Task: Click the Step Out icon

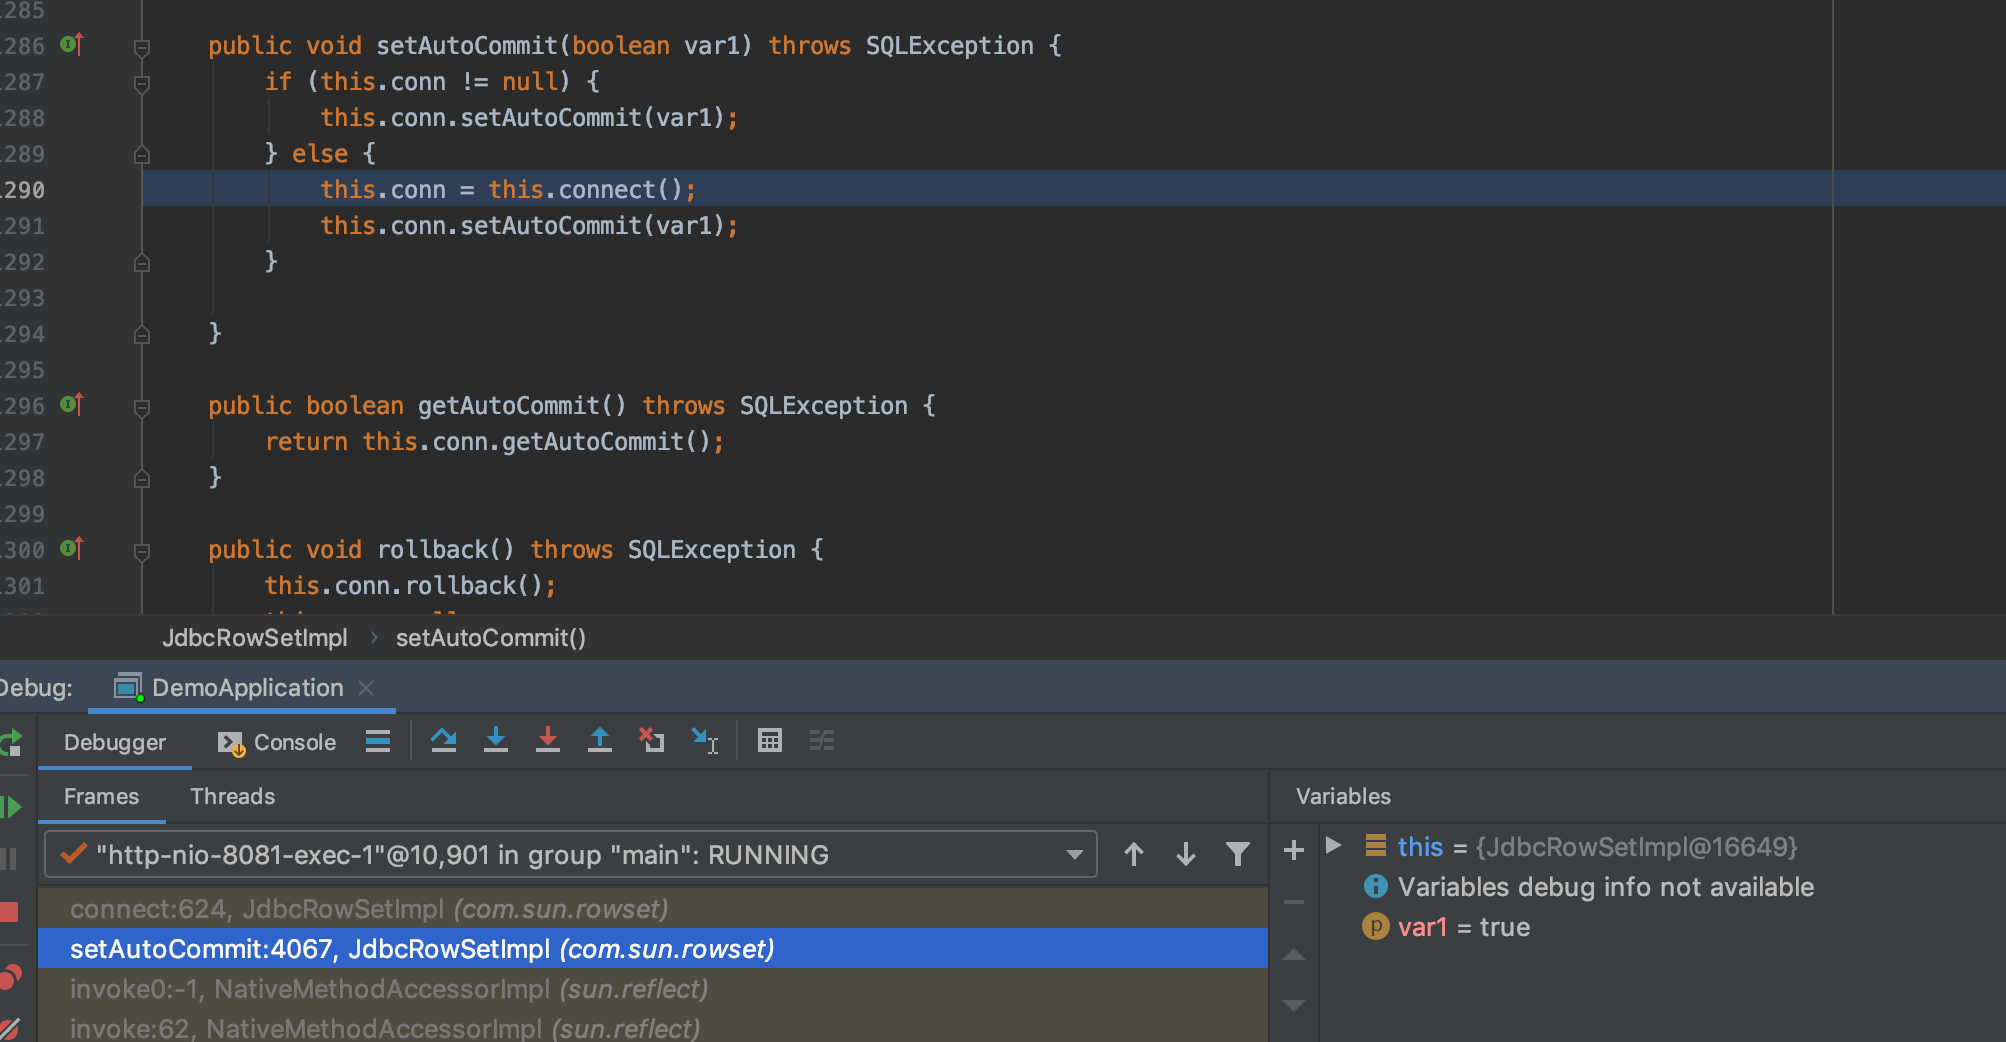Action: click(x=600, y=741)
